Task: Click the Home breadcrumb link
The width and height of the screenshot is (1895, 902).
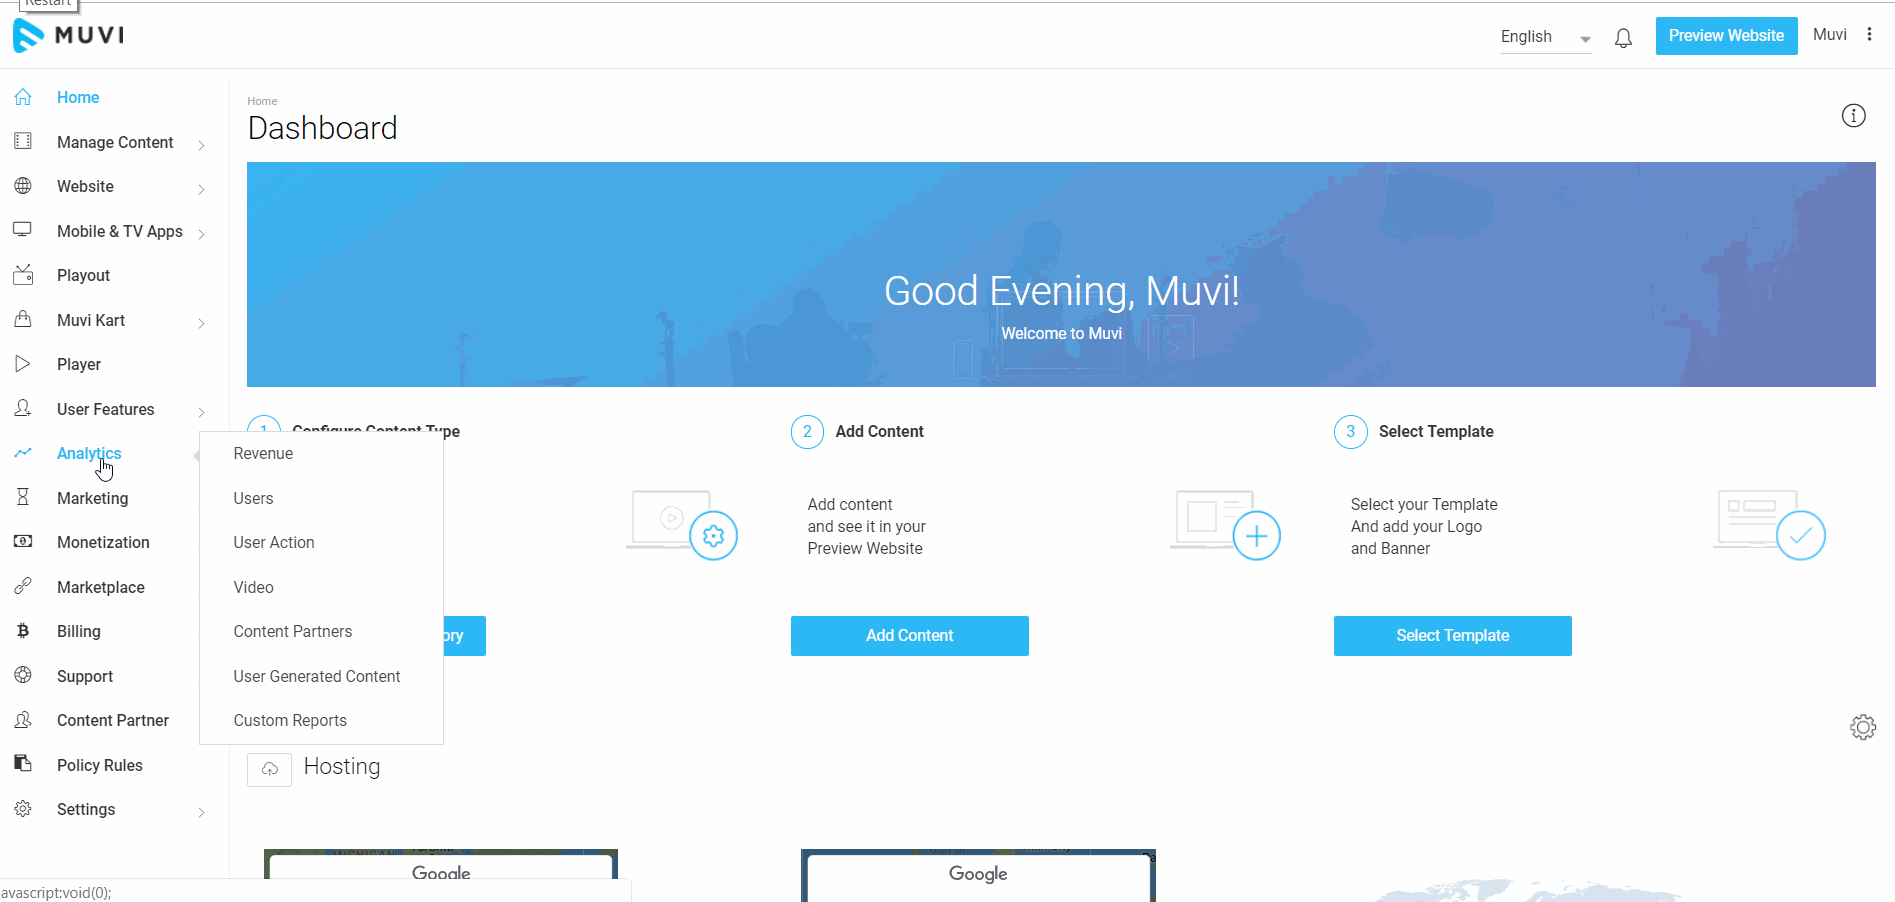Action: point(262,101)
